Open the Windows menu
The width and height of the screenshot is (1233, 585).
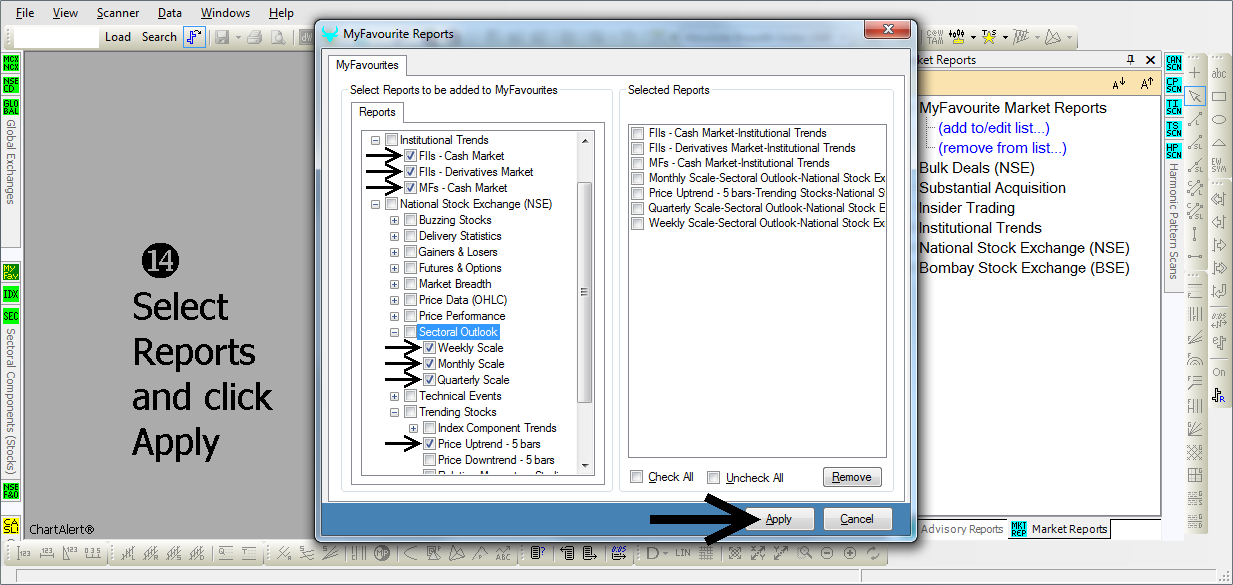coord(225,13)
